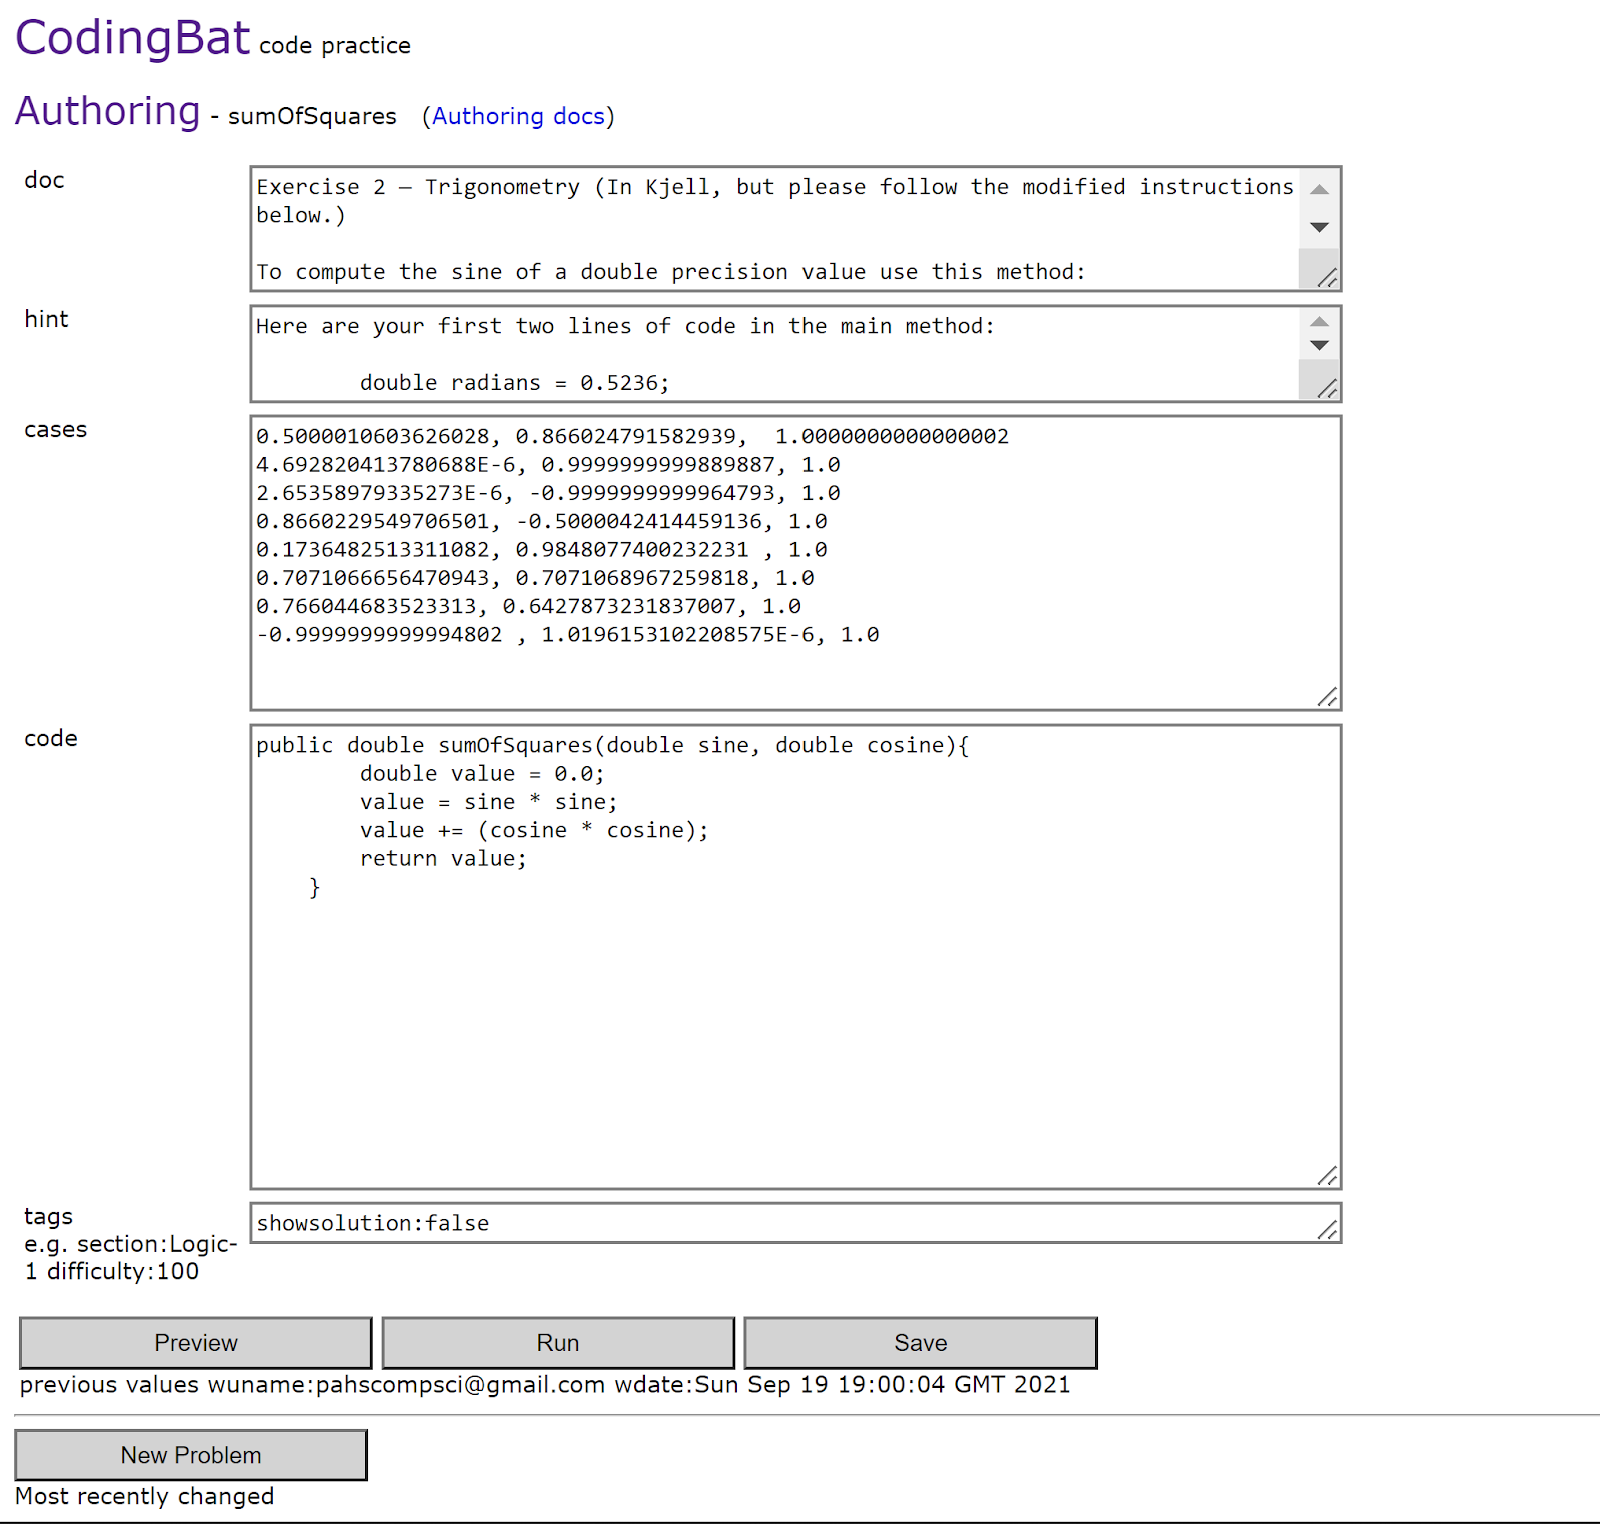This screenshot has width=1600, height=1524.
Task: Click the 'previous values wuname' status text
Action: [545, 1384]
